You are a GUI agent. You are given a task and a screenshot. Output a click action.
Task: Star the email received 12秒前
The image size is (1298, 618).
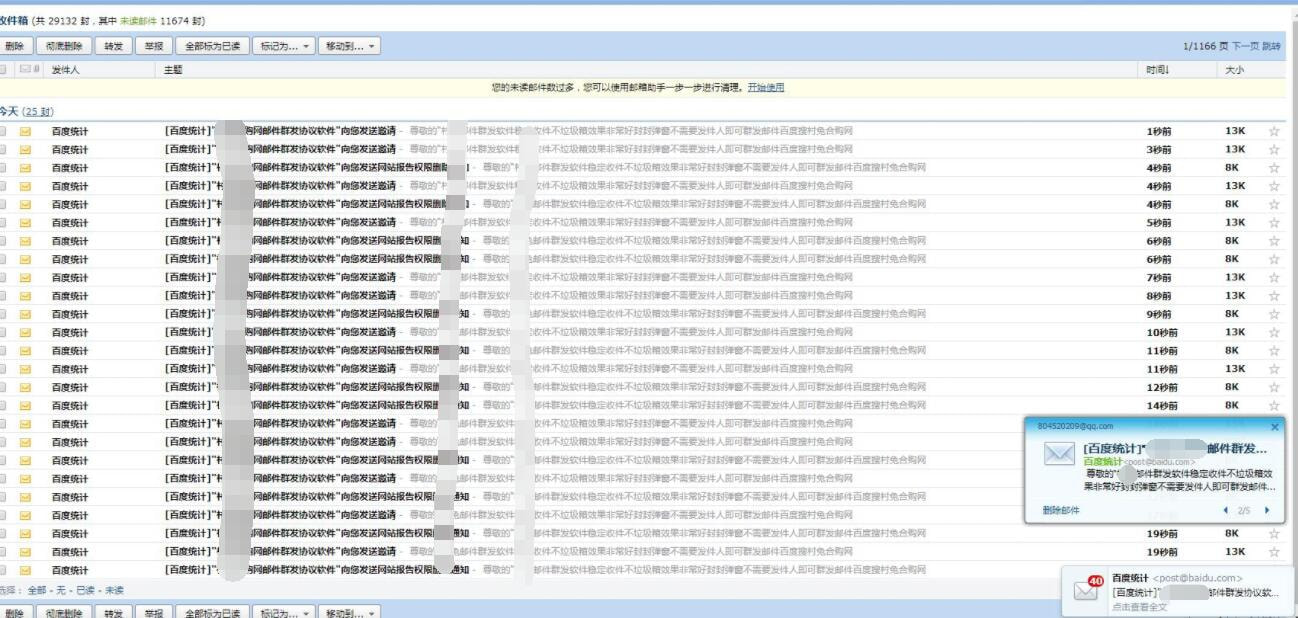click(x=1274, y=387)
